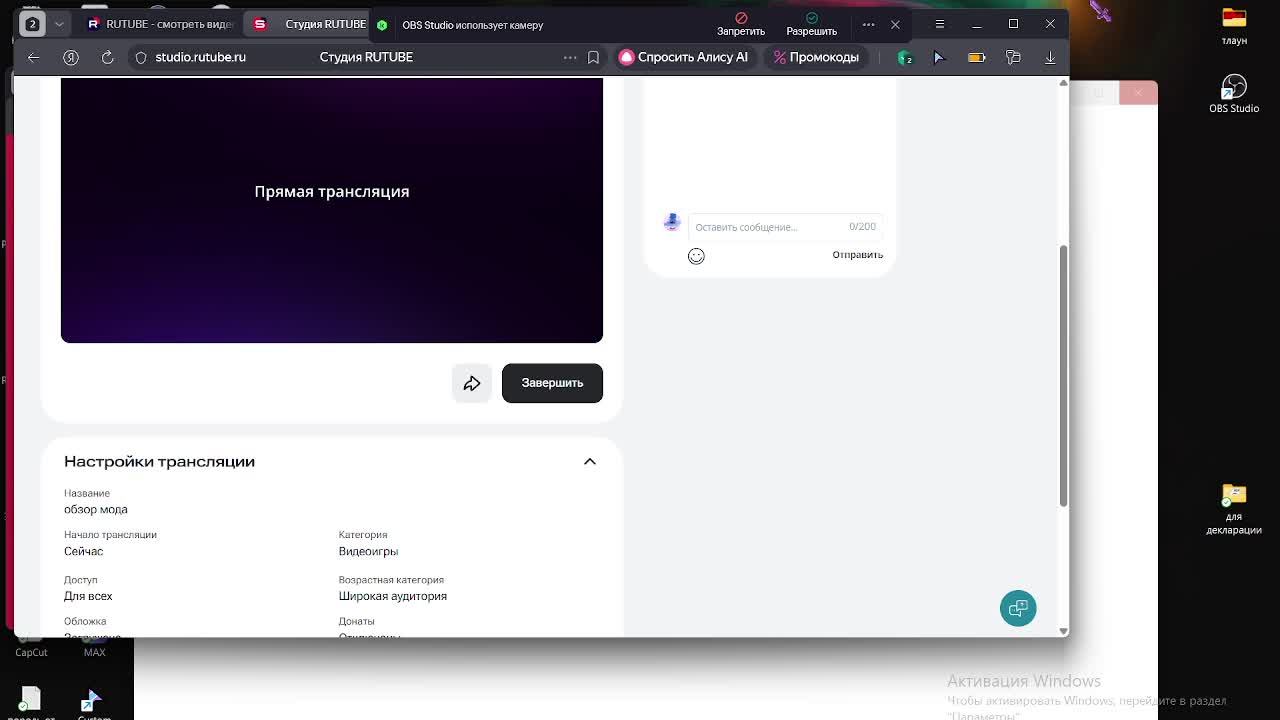Click the page vertical scrollbar thumb

1063,375
